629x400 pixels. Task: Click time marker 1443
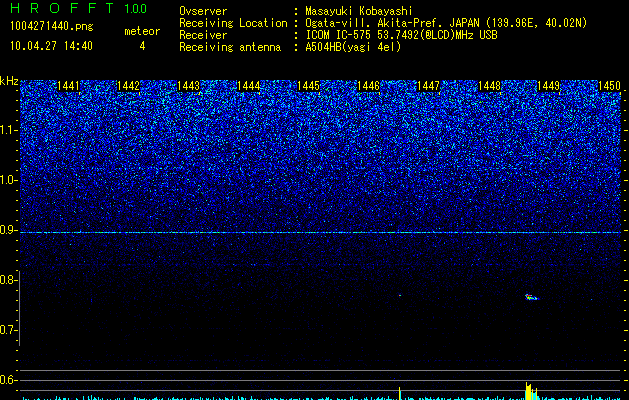coord(189,86)
